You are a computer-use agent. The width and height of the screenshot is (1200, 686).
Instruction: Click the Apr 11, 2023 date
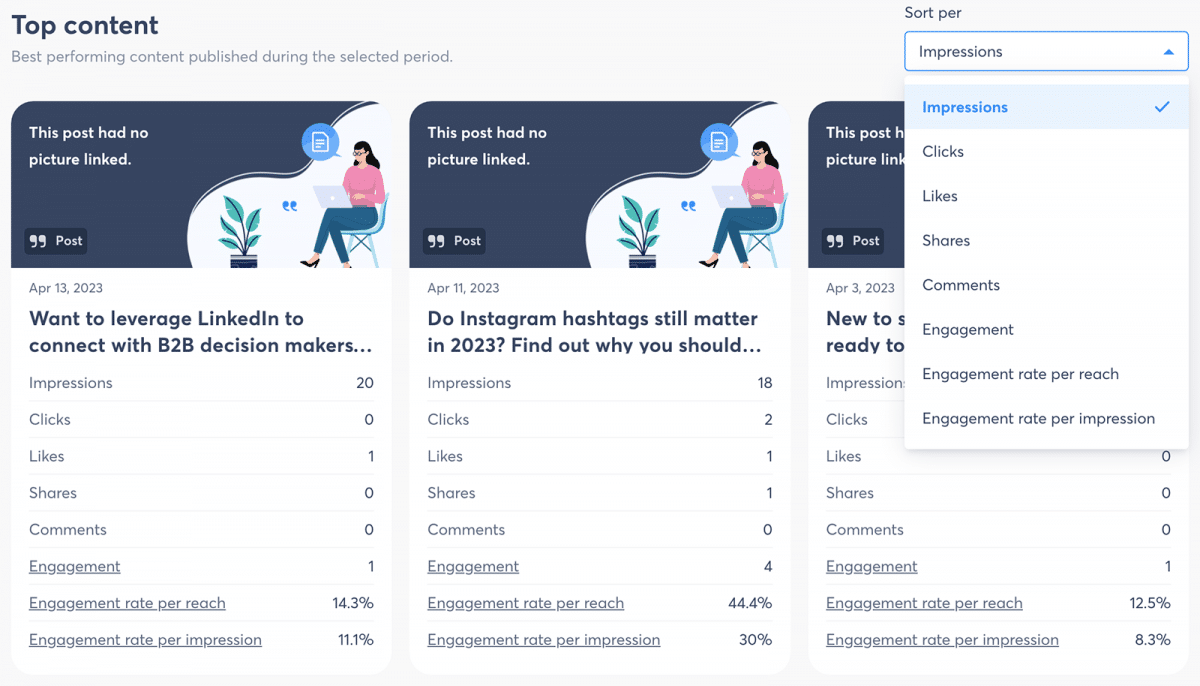pyautogui.click(x=463, y=288)
